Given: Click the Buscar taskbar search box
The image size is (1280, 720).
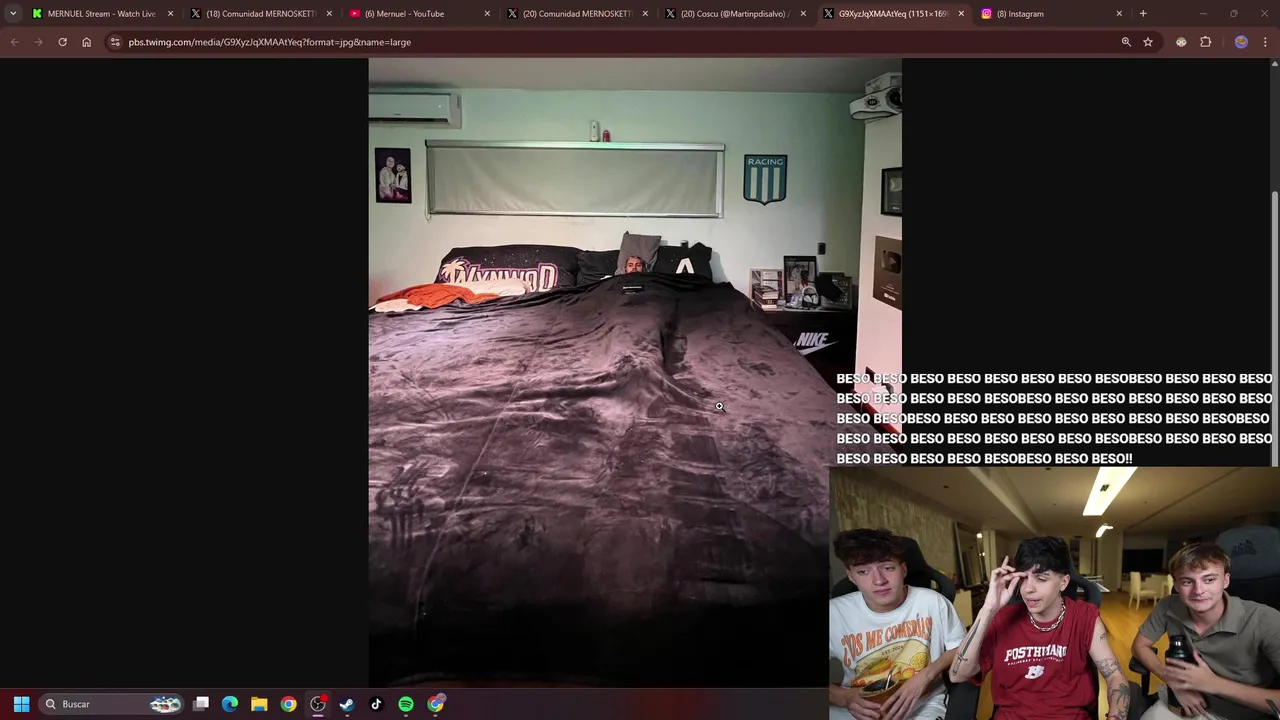Looking at the screenshot, I should tap(111, 704).
